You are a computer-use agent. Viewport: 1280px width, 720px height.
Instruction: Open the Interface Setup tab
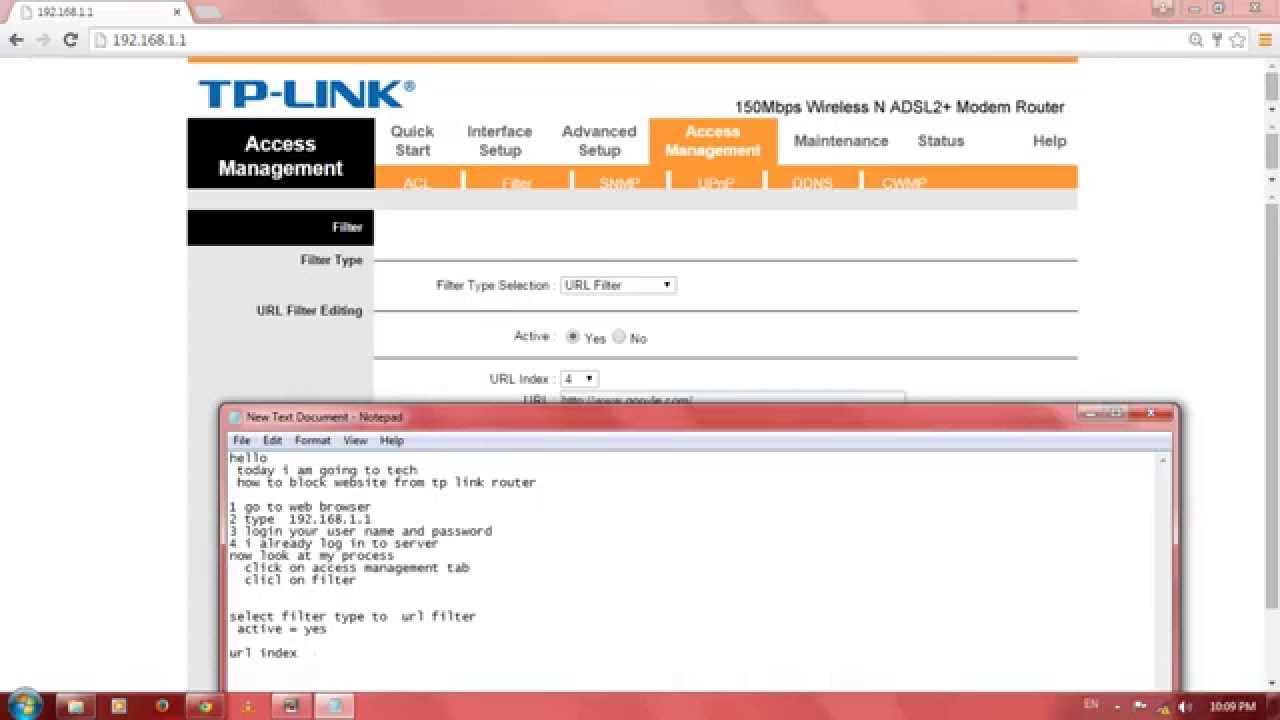[x=499, y=141]
